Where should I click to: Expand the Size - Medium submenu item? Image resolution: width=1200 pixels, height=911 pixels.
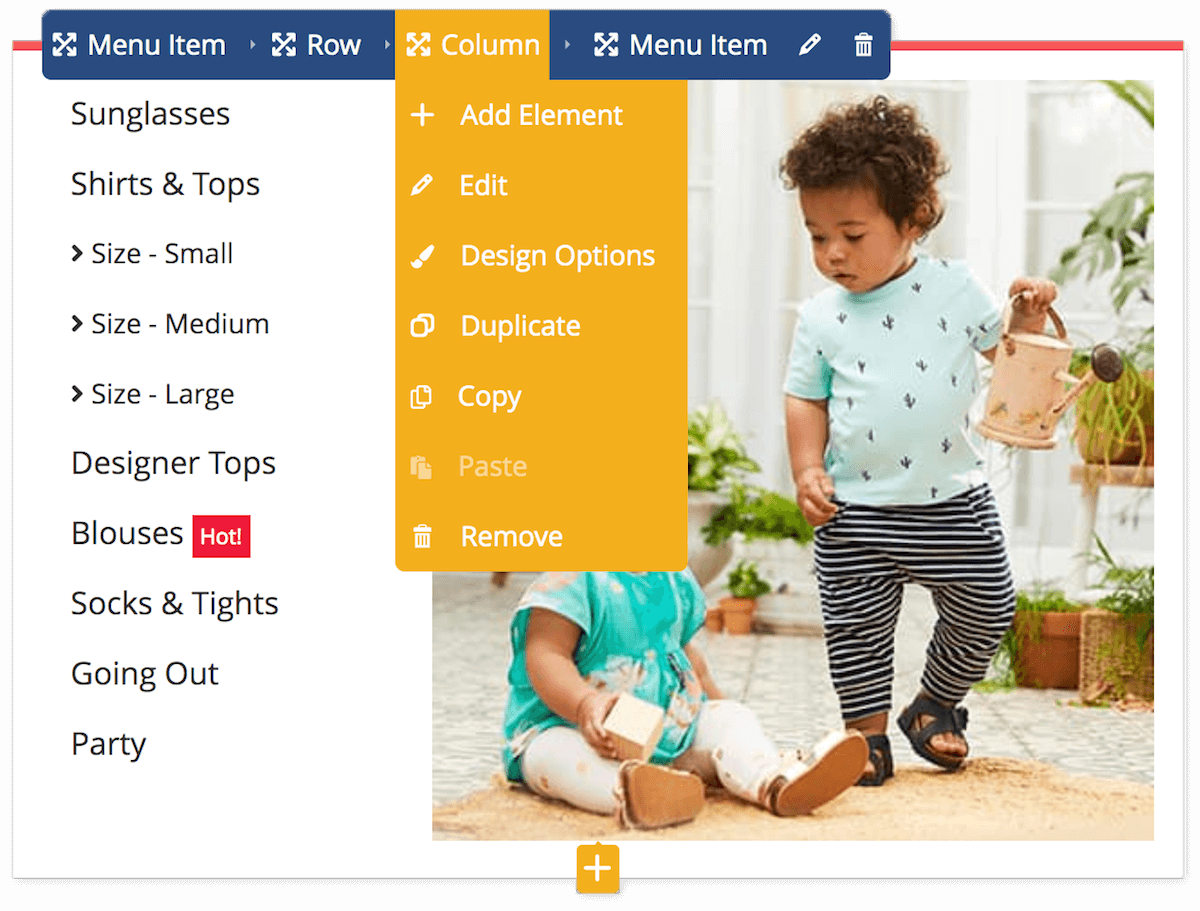coord(170,324)
